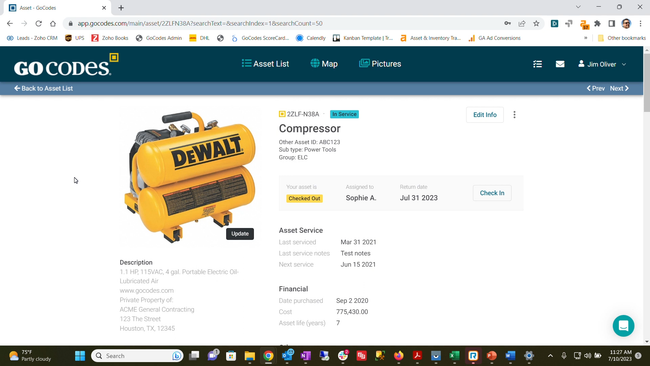Open the GoCodes Admin bookmark
This screenshot has width=650, height=366.
[x=159, y=38]
